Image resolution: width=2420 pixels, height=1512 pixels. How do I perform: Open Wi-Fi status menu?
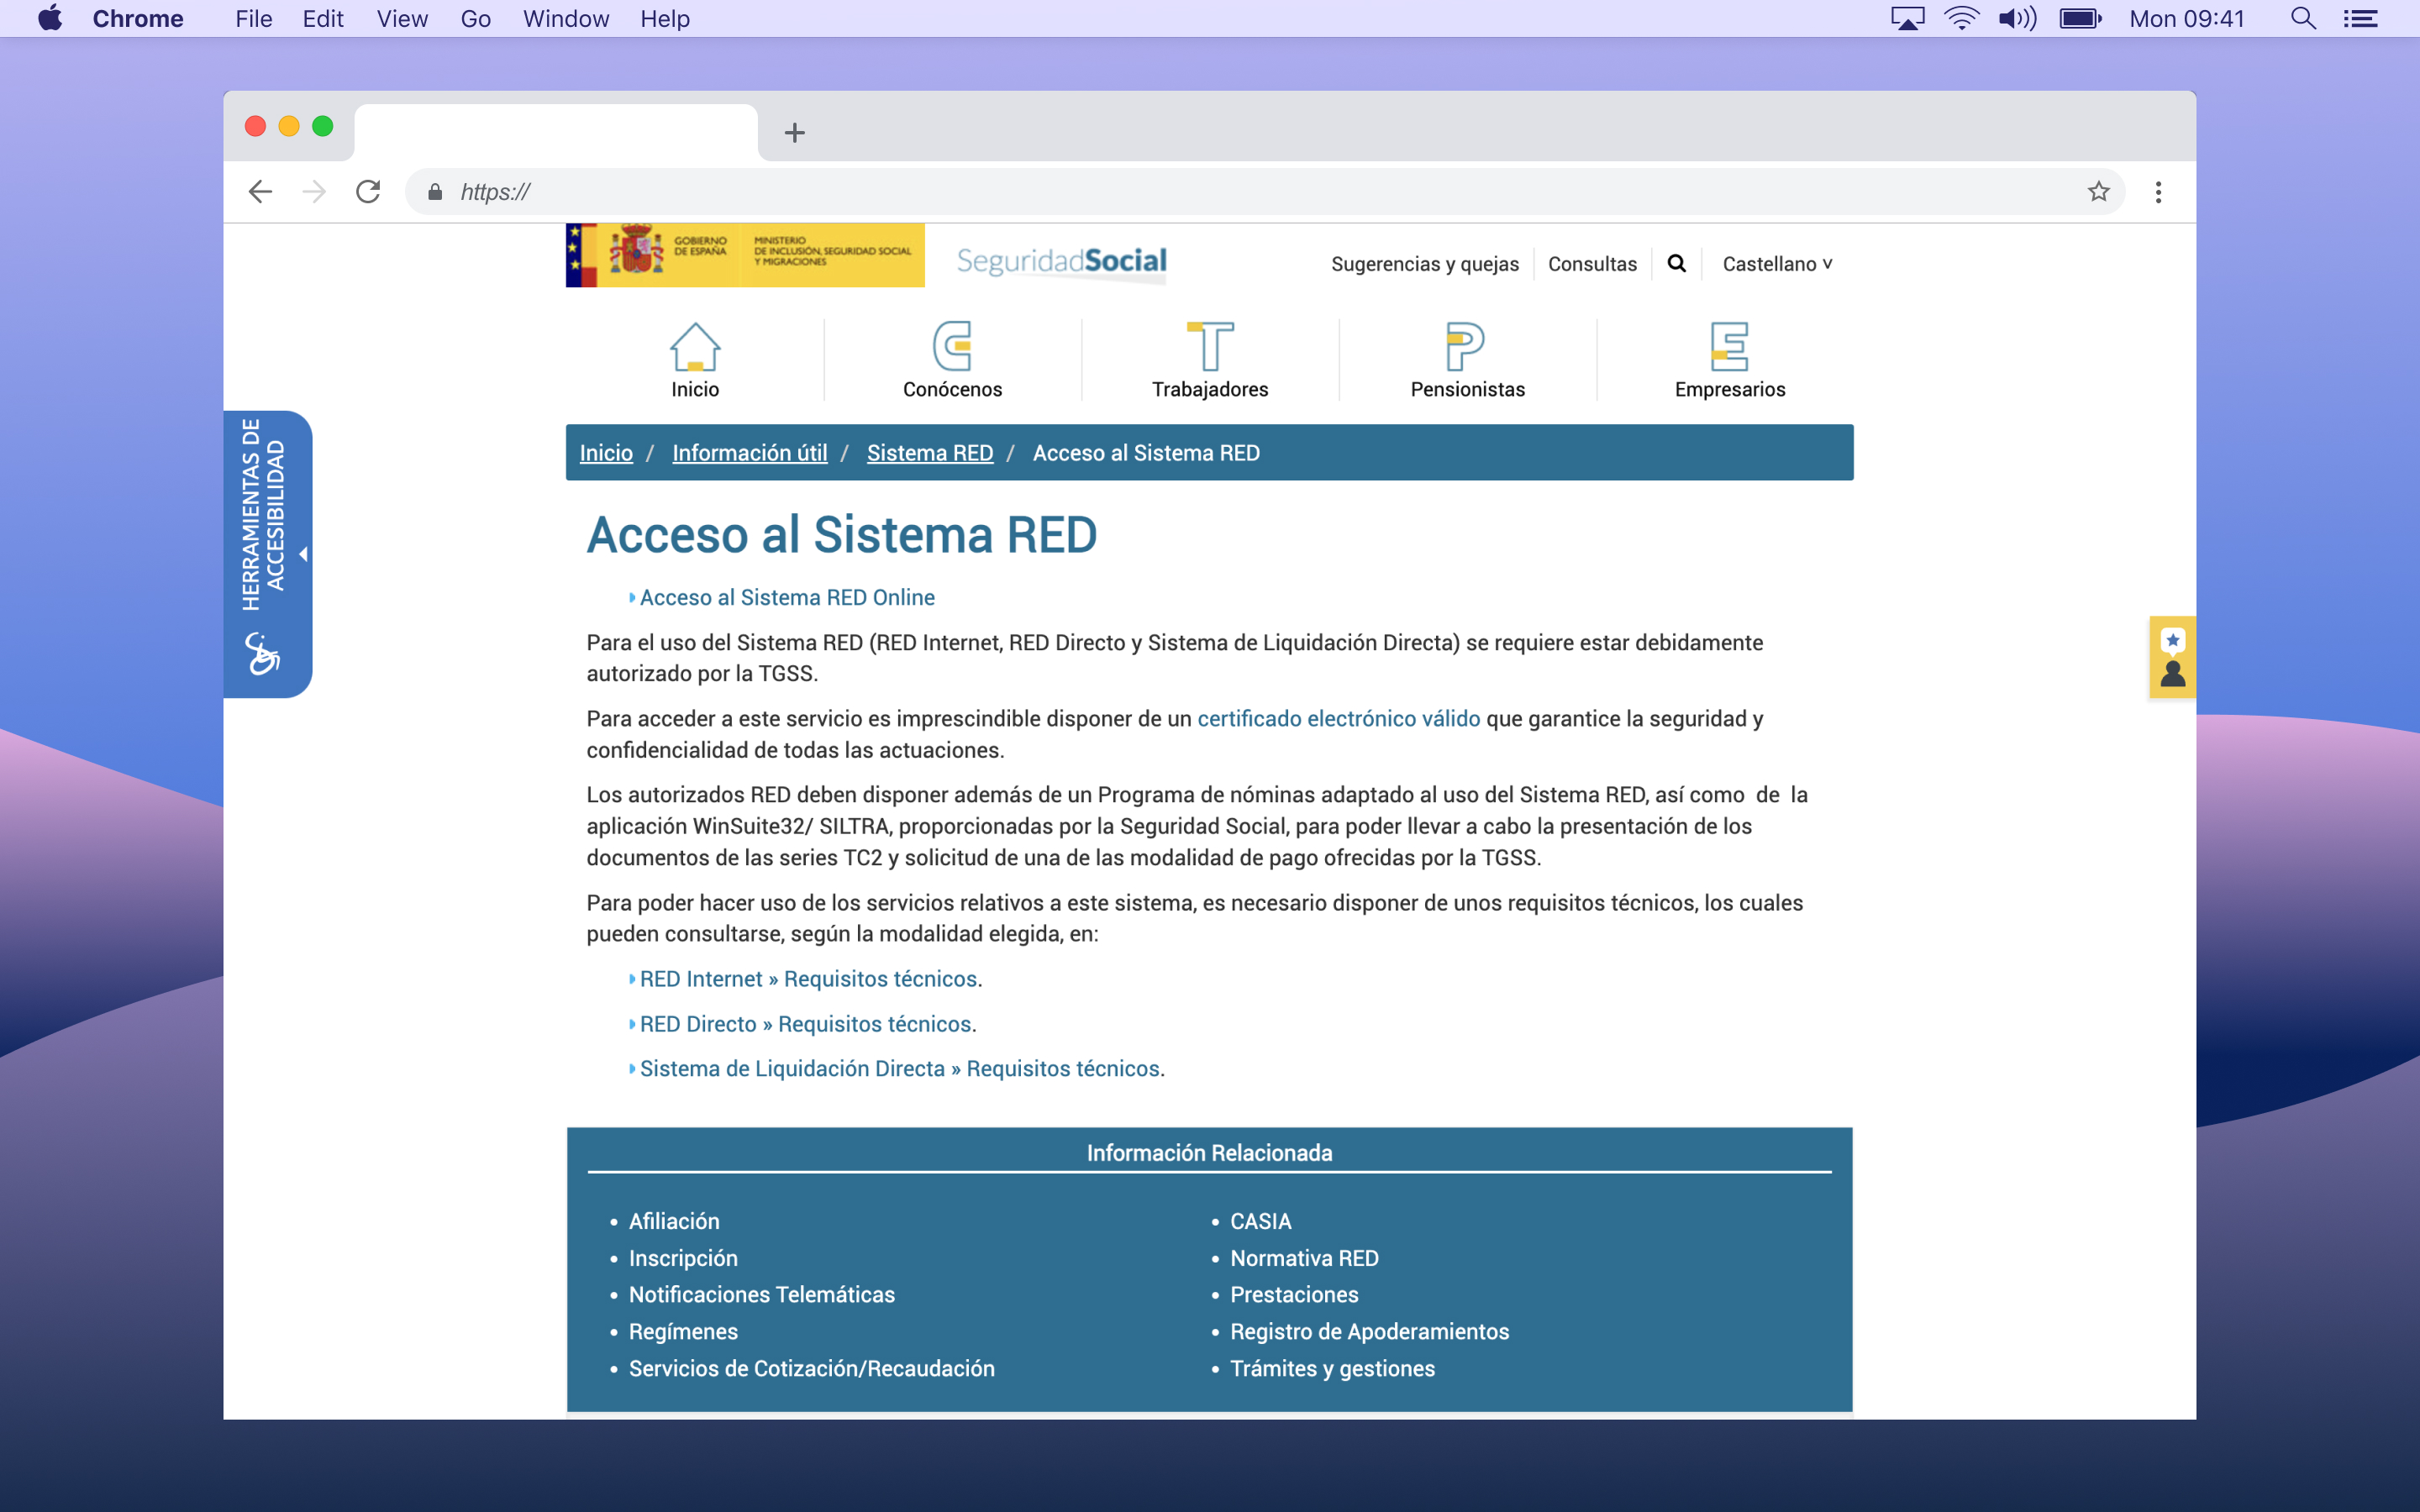(x=1961, y=19)
